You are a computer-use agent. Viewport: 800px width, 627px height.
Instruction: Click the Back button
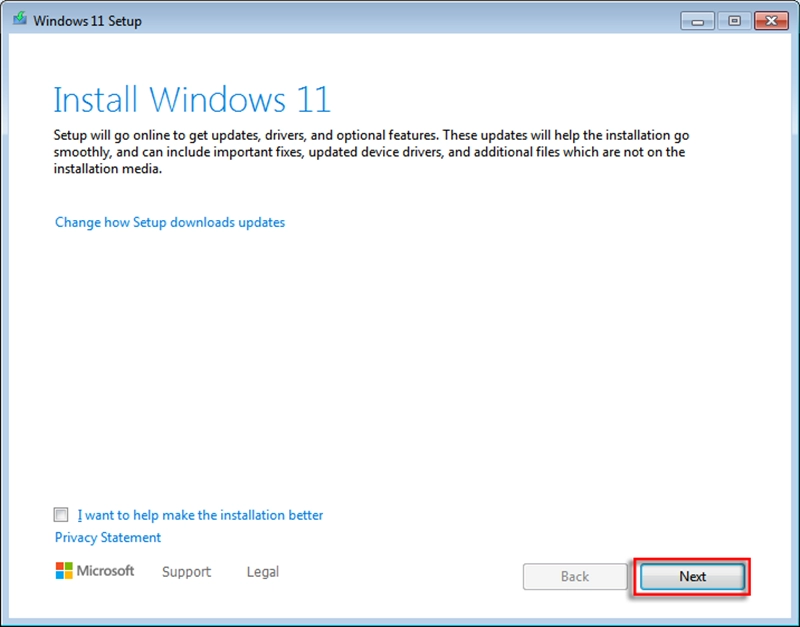tap(575, 576)
